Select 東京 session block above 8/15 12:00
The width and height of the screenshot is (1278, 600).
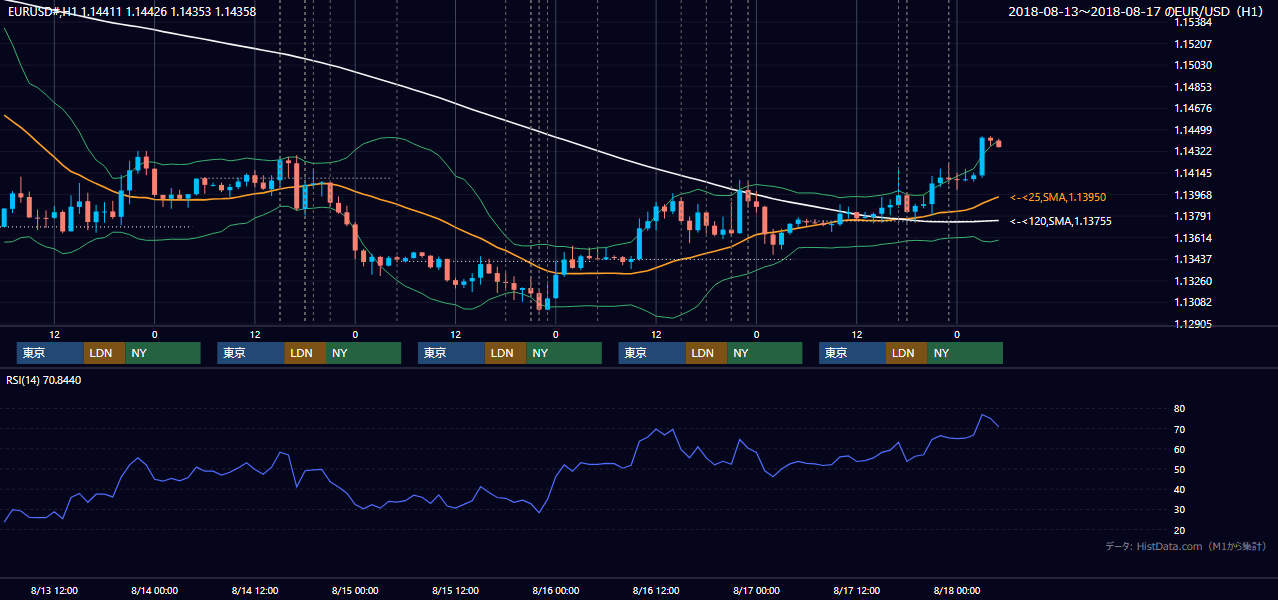451,353
